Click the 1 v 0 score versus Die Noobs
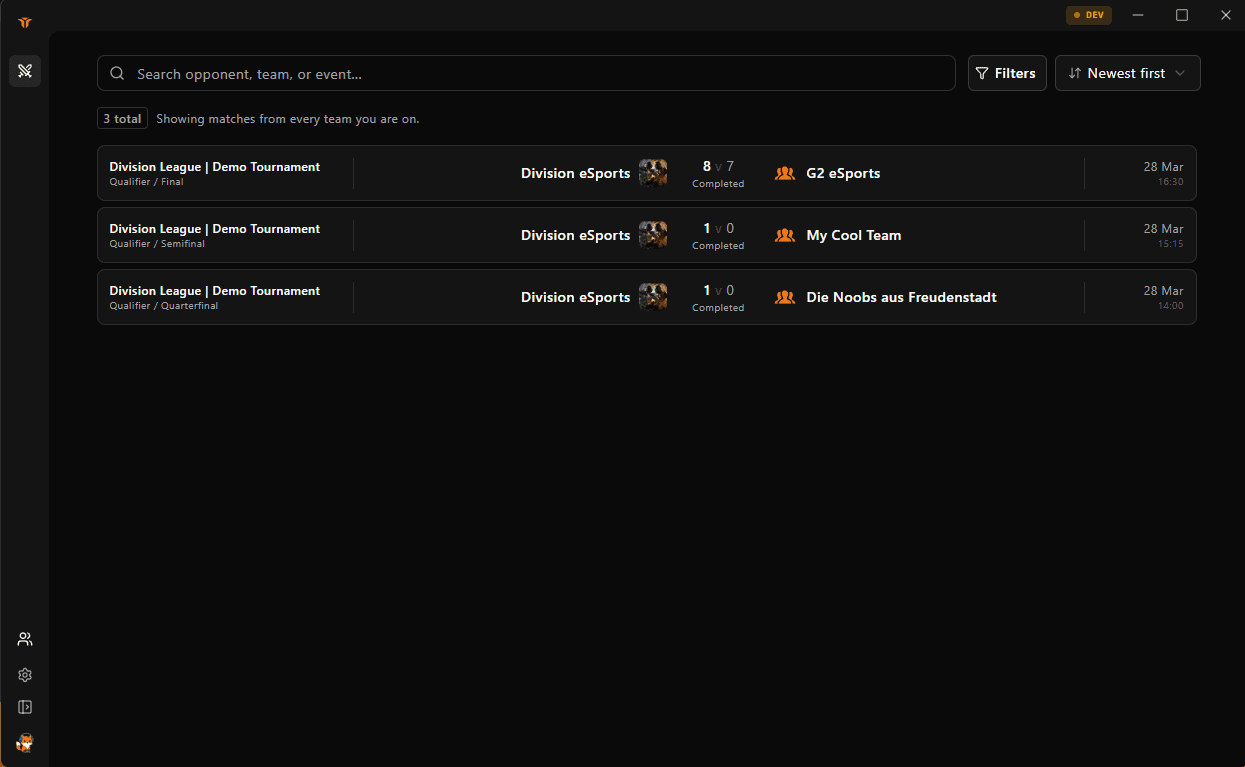Viewport: 1245px width, 767px height. click(x=718, y=290)
